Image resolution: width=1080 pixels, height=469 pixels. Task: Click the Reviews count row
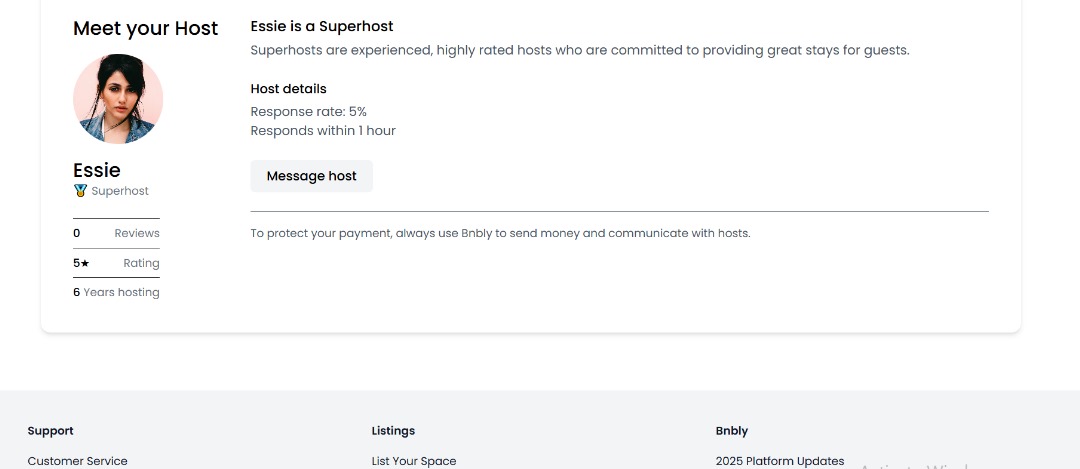coord(116,233)
